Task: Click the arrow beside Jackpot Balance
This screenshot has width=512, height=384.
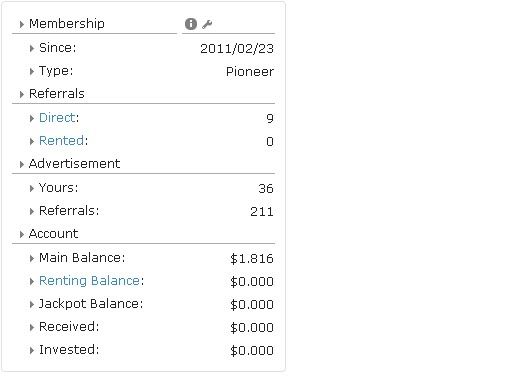Action: coord(32,304)
